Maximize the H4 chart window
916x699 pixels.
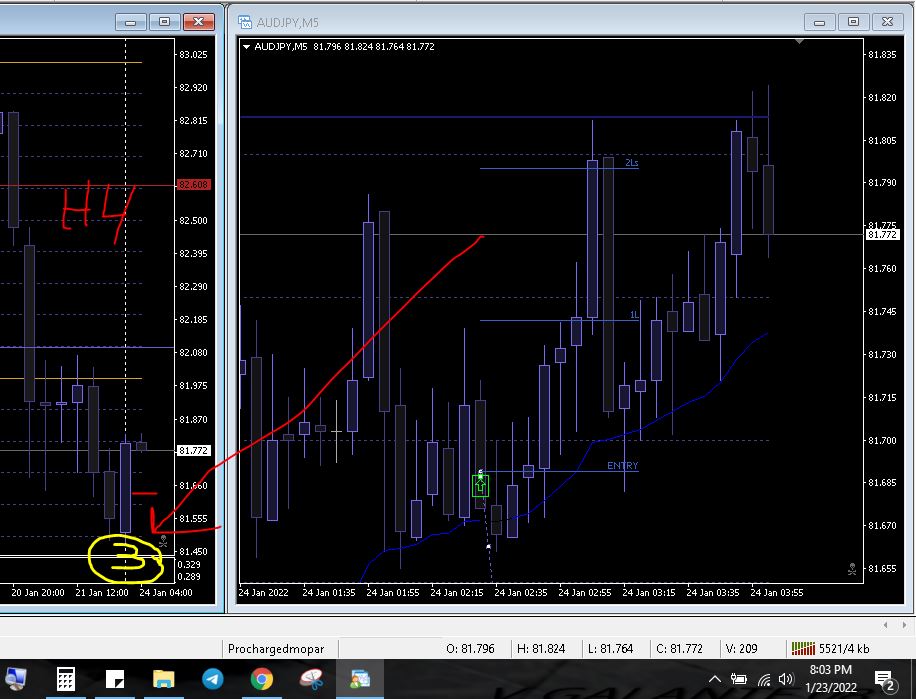[165, 22]
